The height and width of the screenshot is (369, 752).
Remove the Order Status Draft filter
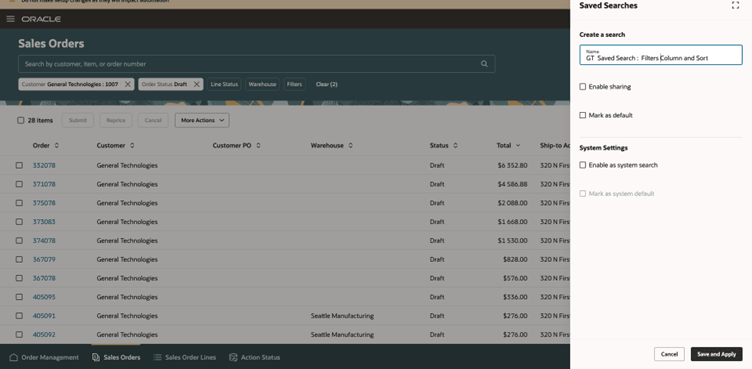point(197,84)
